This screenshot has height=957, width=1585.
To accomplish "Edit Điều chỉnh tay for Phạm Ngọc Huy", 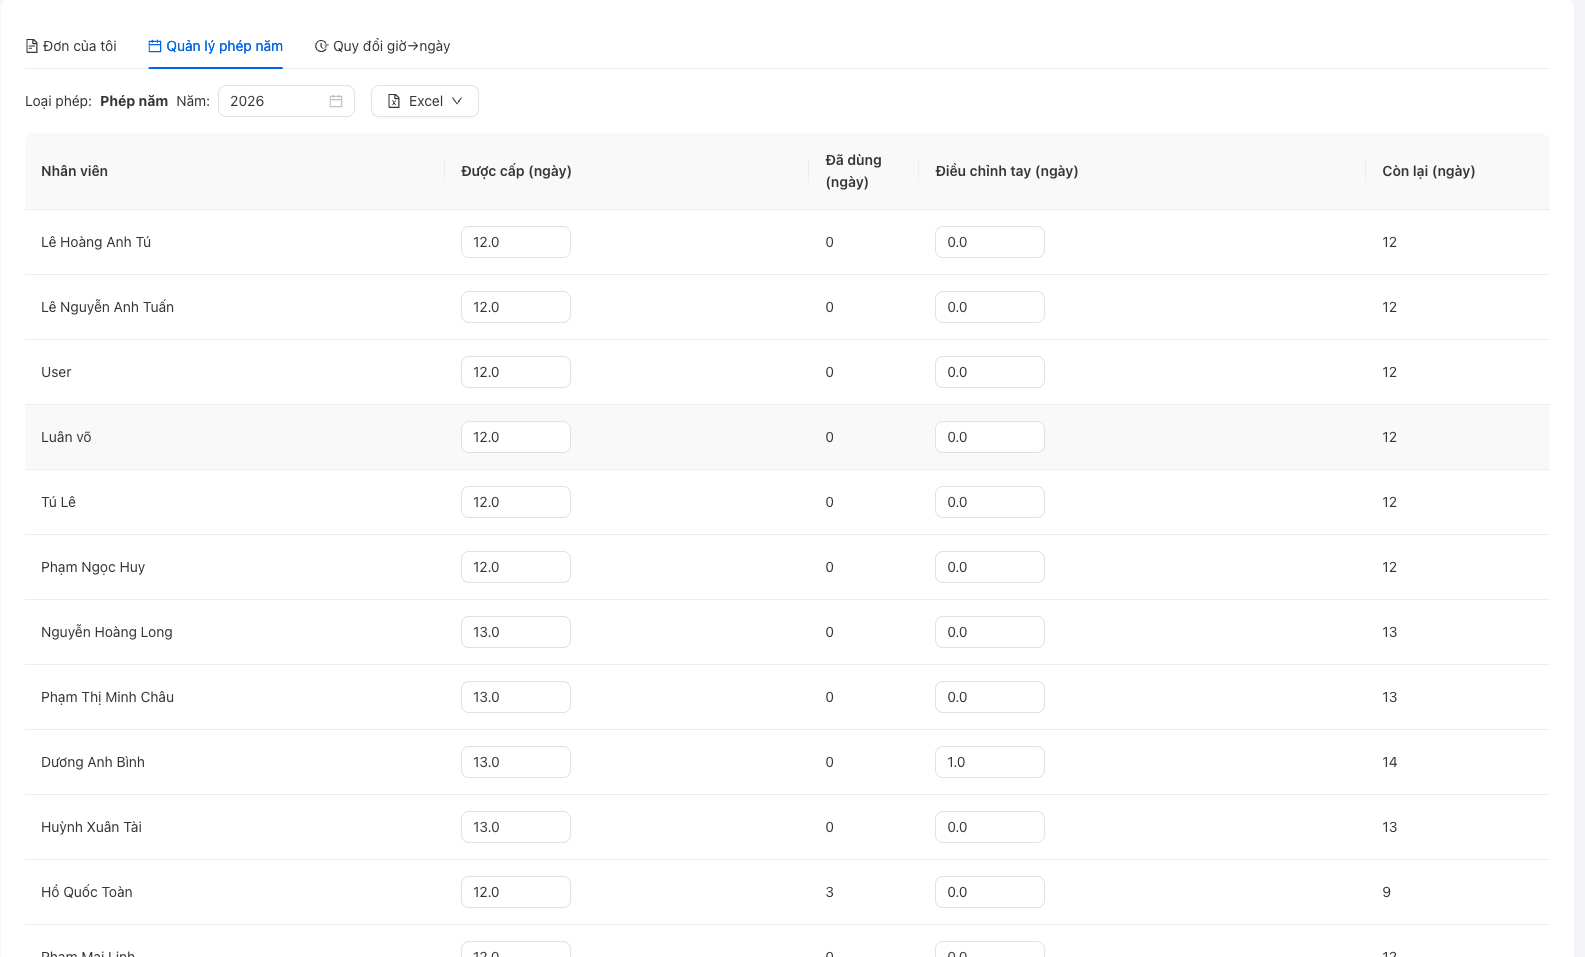I will point(990,567).
